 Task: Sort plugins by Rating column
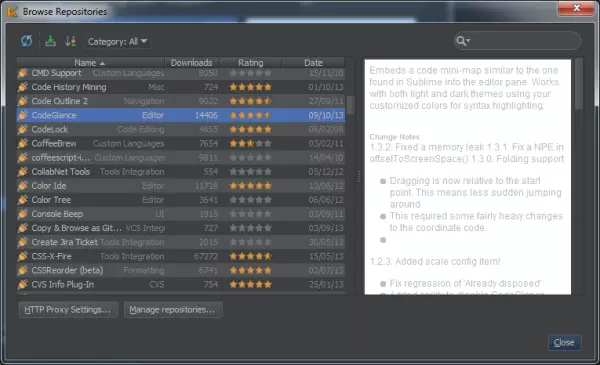[251, 62]
